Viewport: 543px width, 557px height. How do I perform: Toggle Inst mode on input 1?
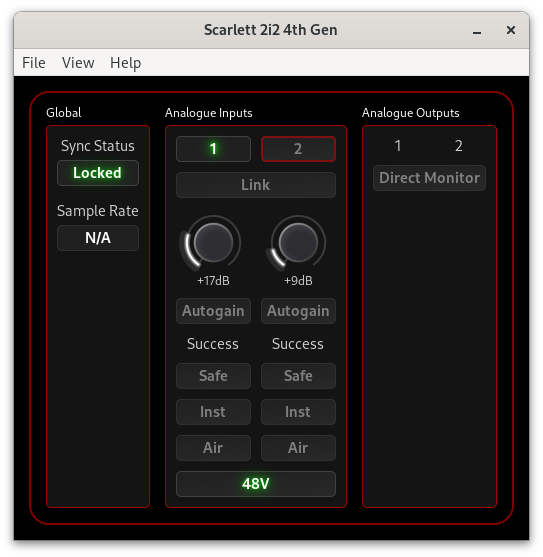[213, 412]
